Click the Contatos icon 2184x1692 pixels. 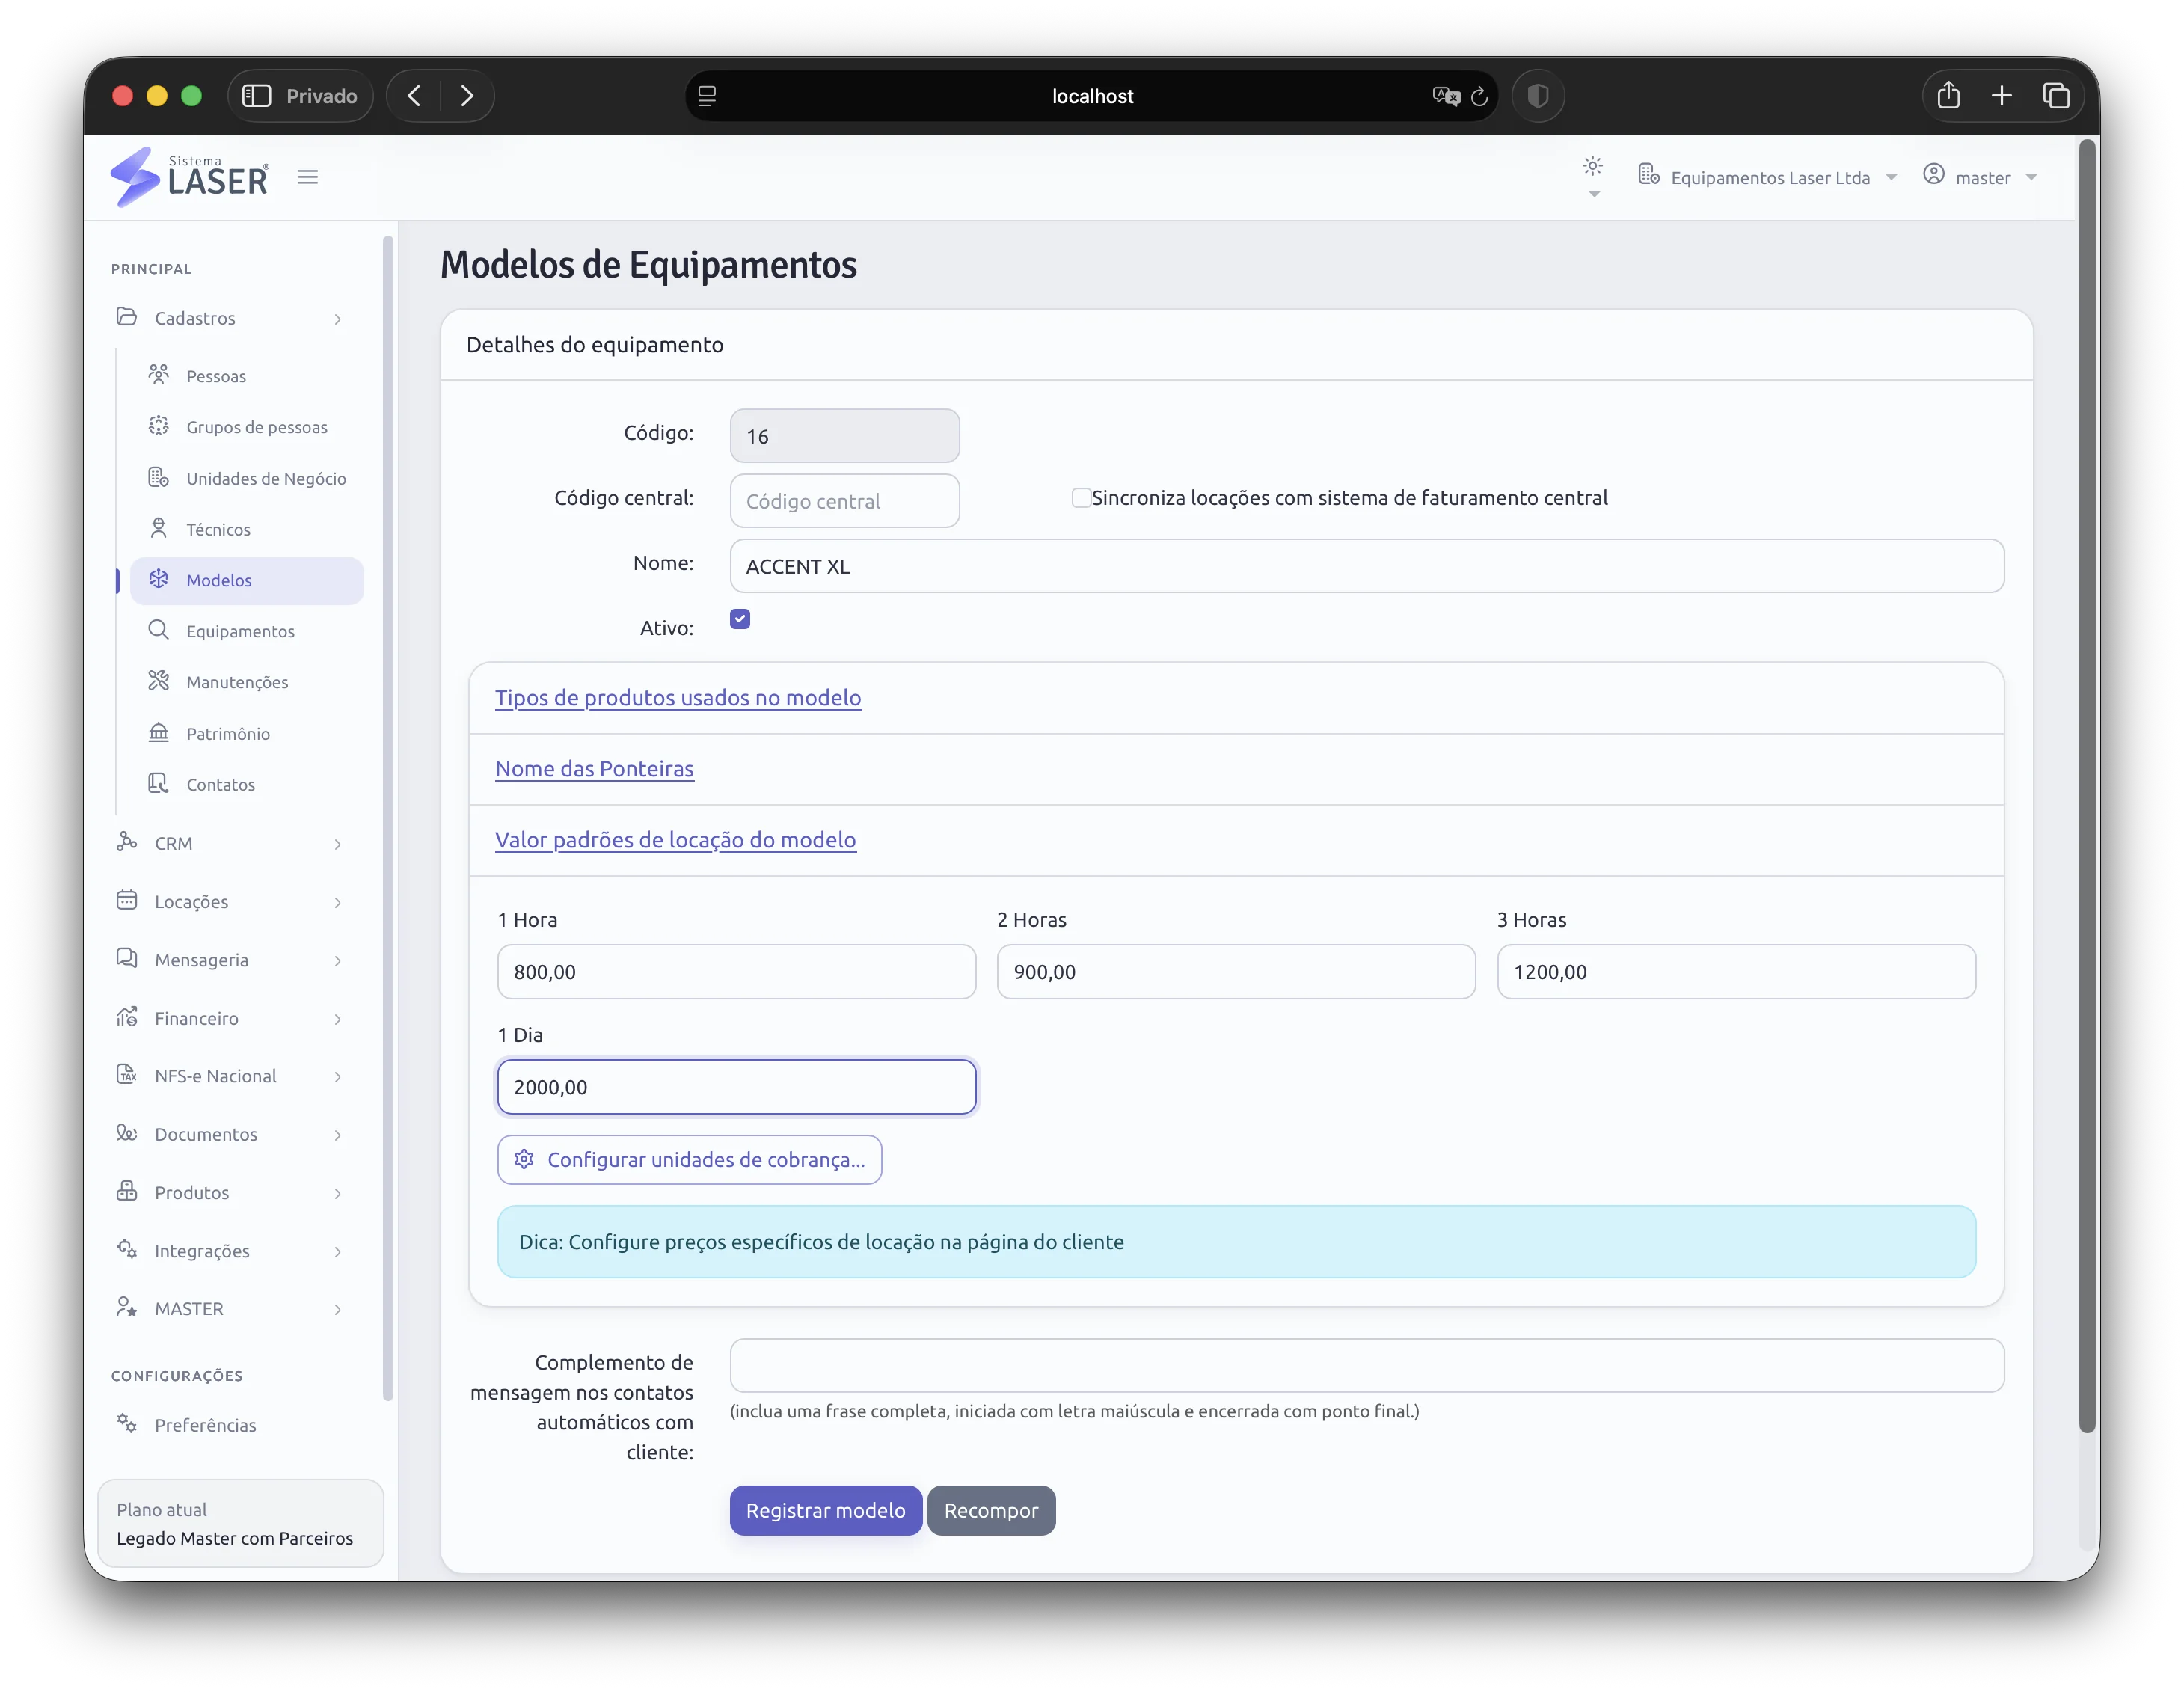click(x=158, y=783)
